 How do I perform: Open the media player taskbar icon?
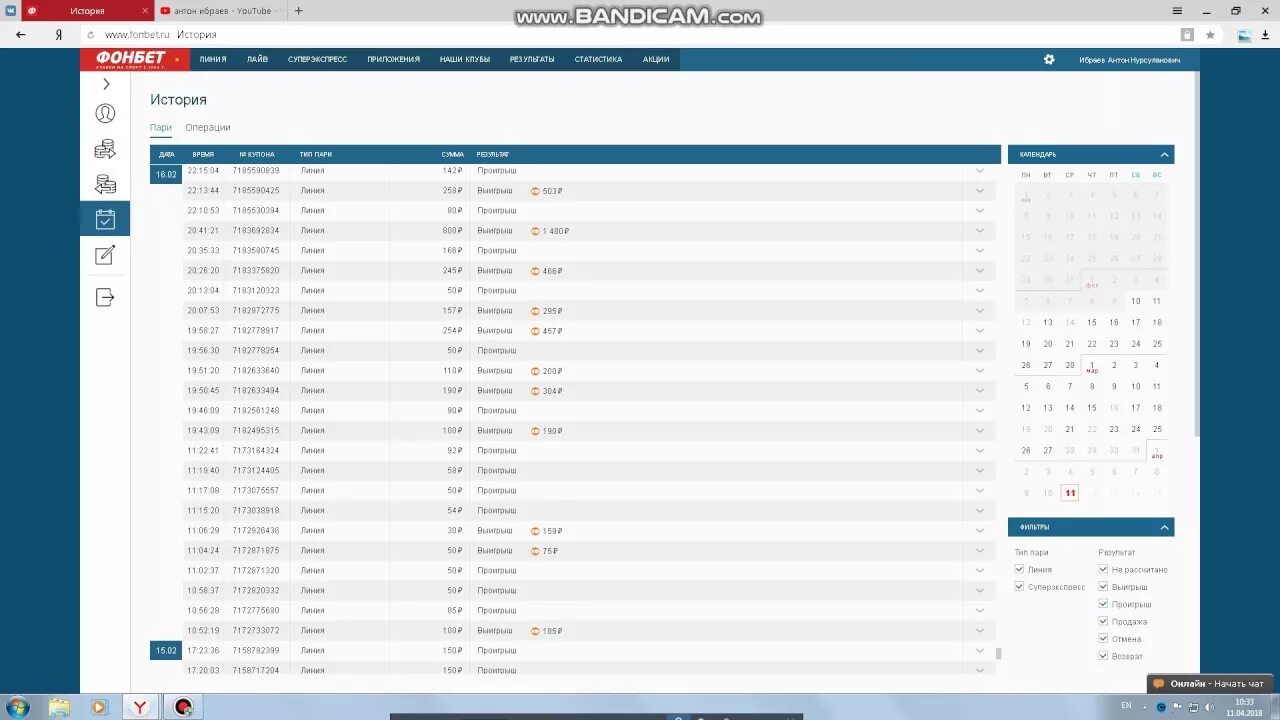(98, 707)
